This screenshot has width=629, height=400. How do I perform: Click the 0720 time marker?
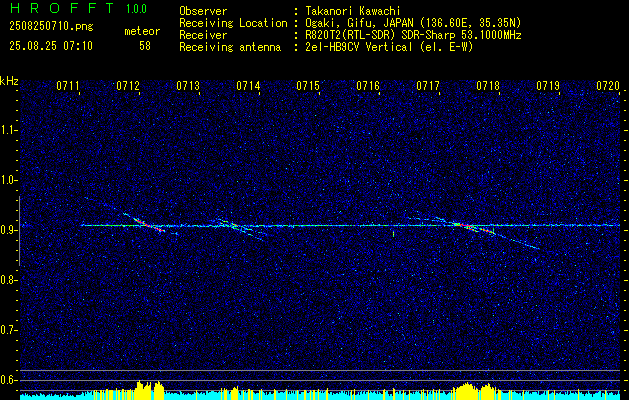point(608,86)
